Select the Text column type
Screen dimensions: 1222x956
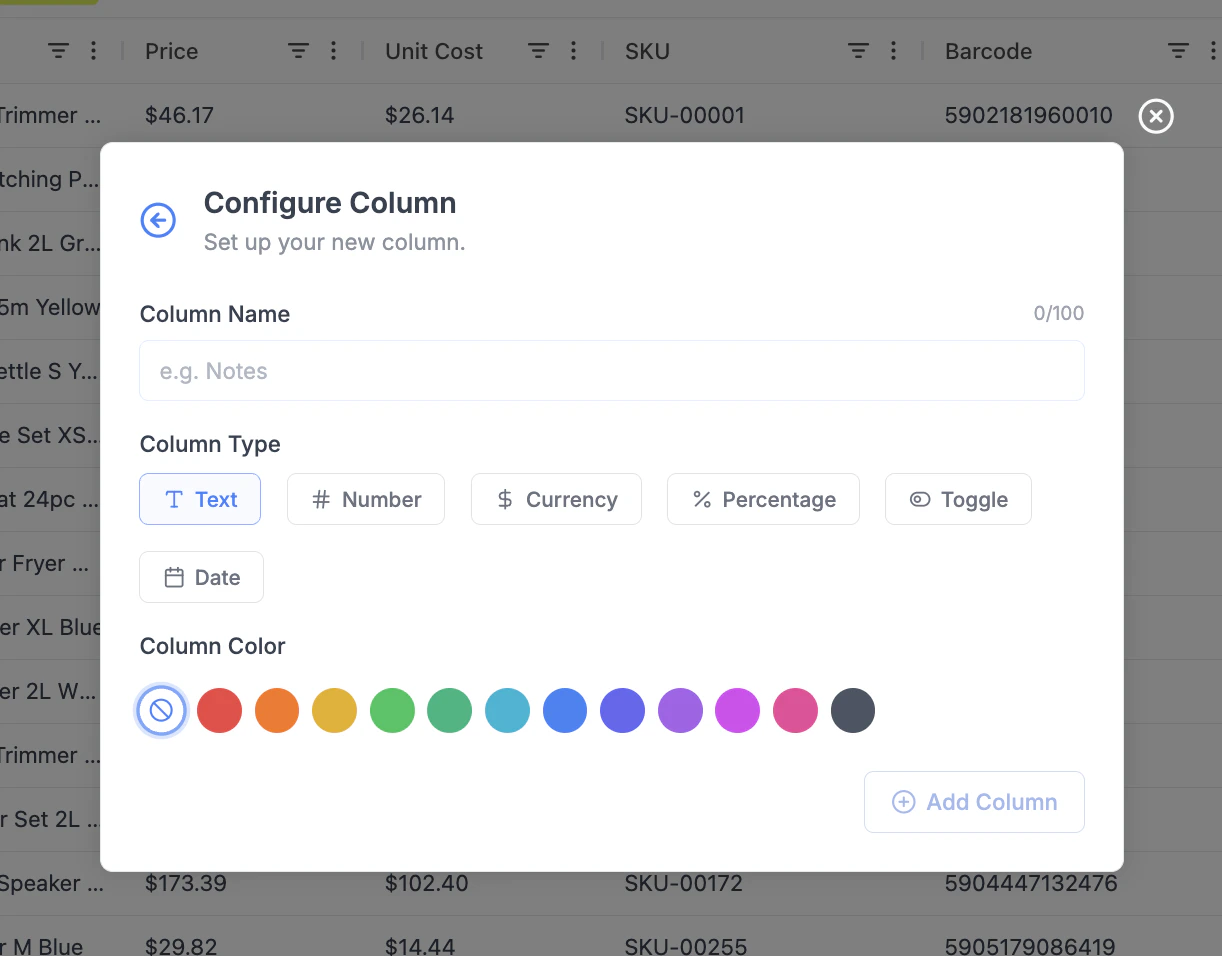point(200,499)
